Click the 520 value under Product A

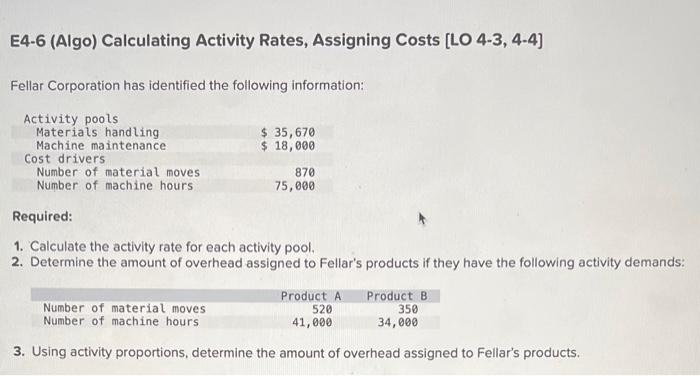coord(322,309)
